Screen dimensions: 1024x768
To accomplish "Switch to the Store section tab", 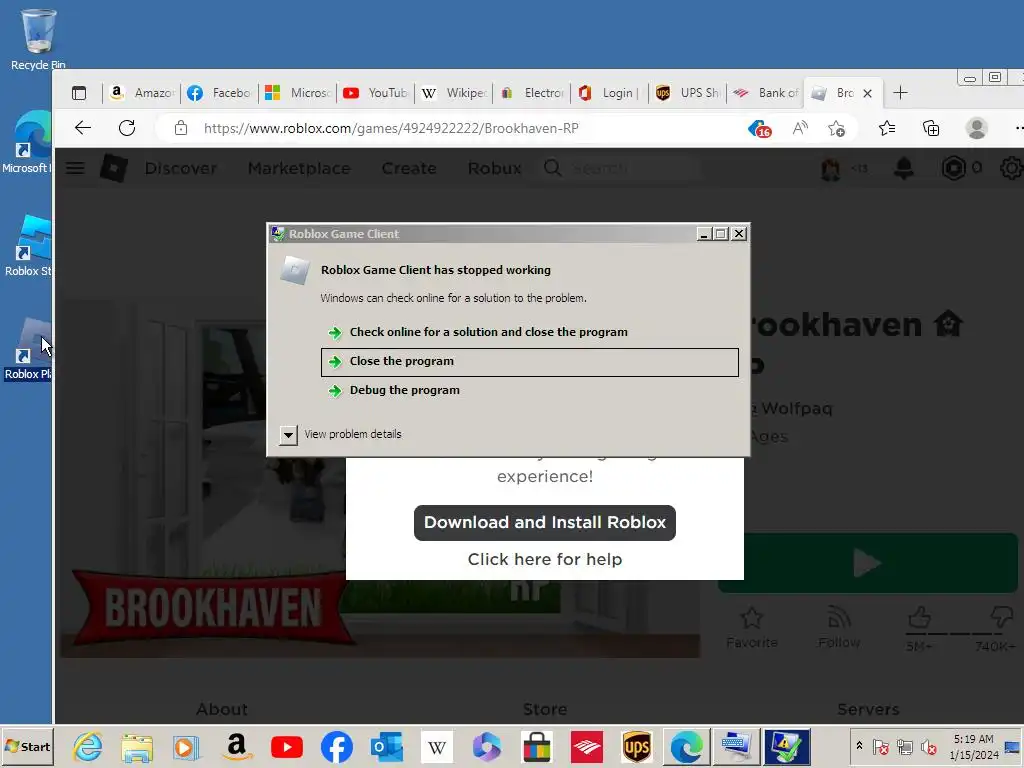I will tap(545, 709).
